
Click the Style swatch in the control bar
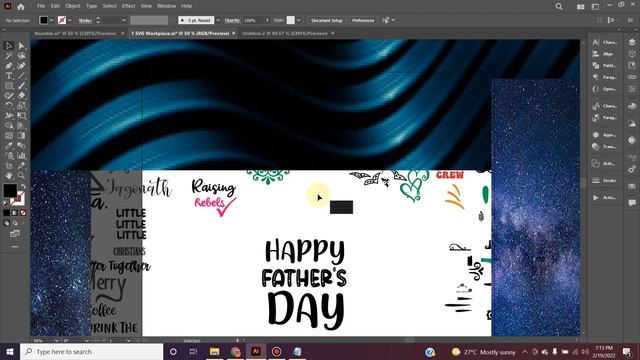(x=291, y=20)
